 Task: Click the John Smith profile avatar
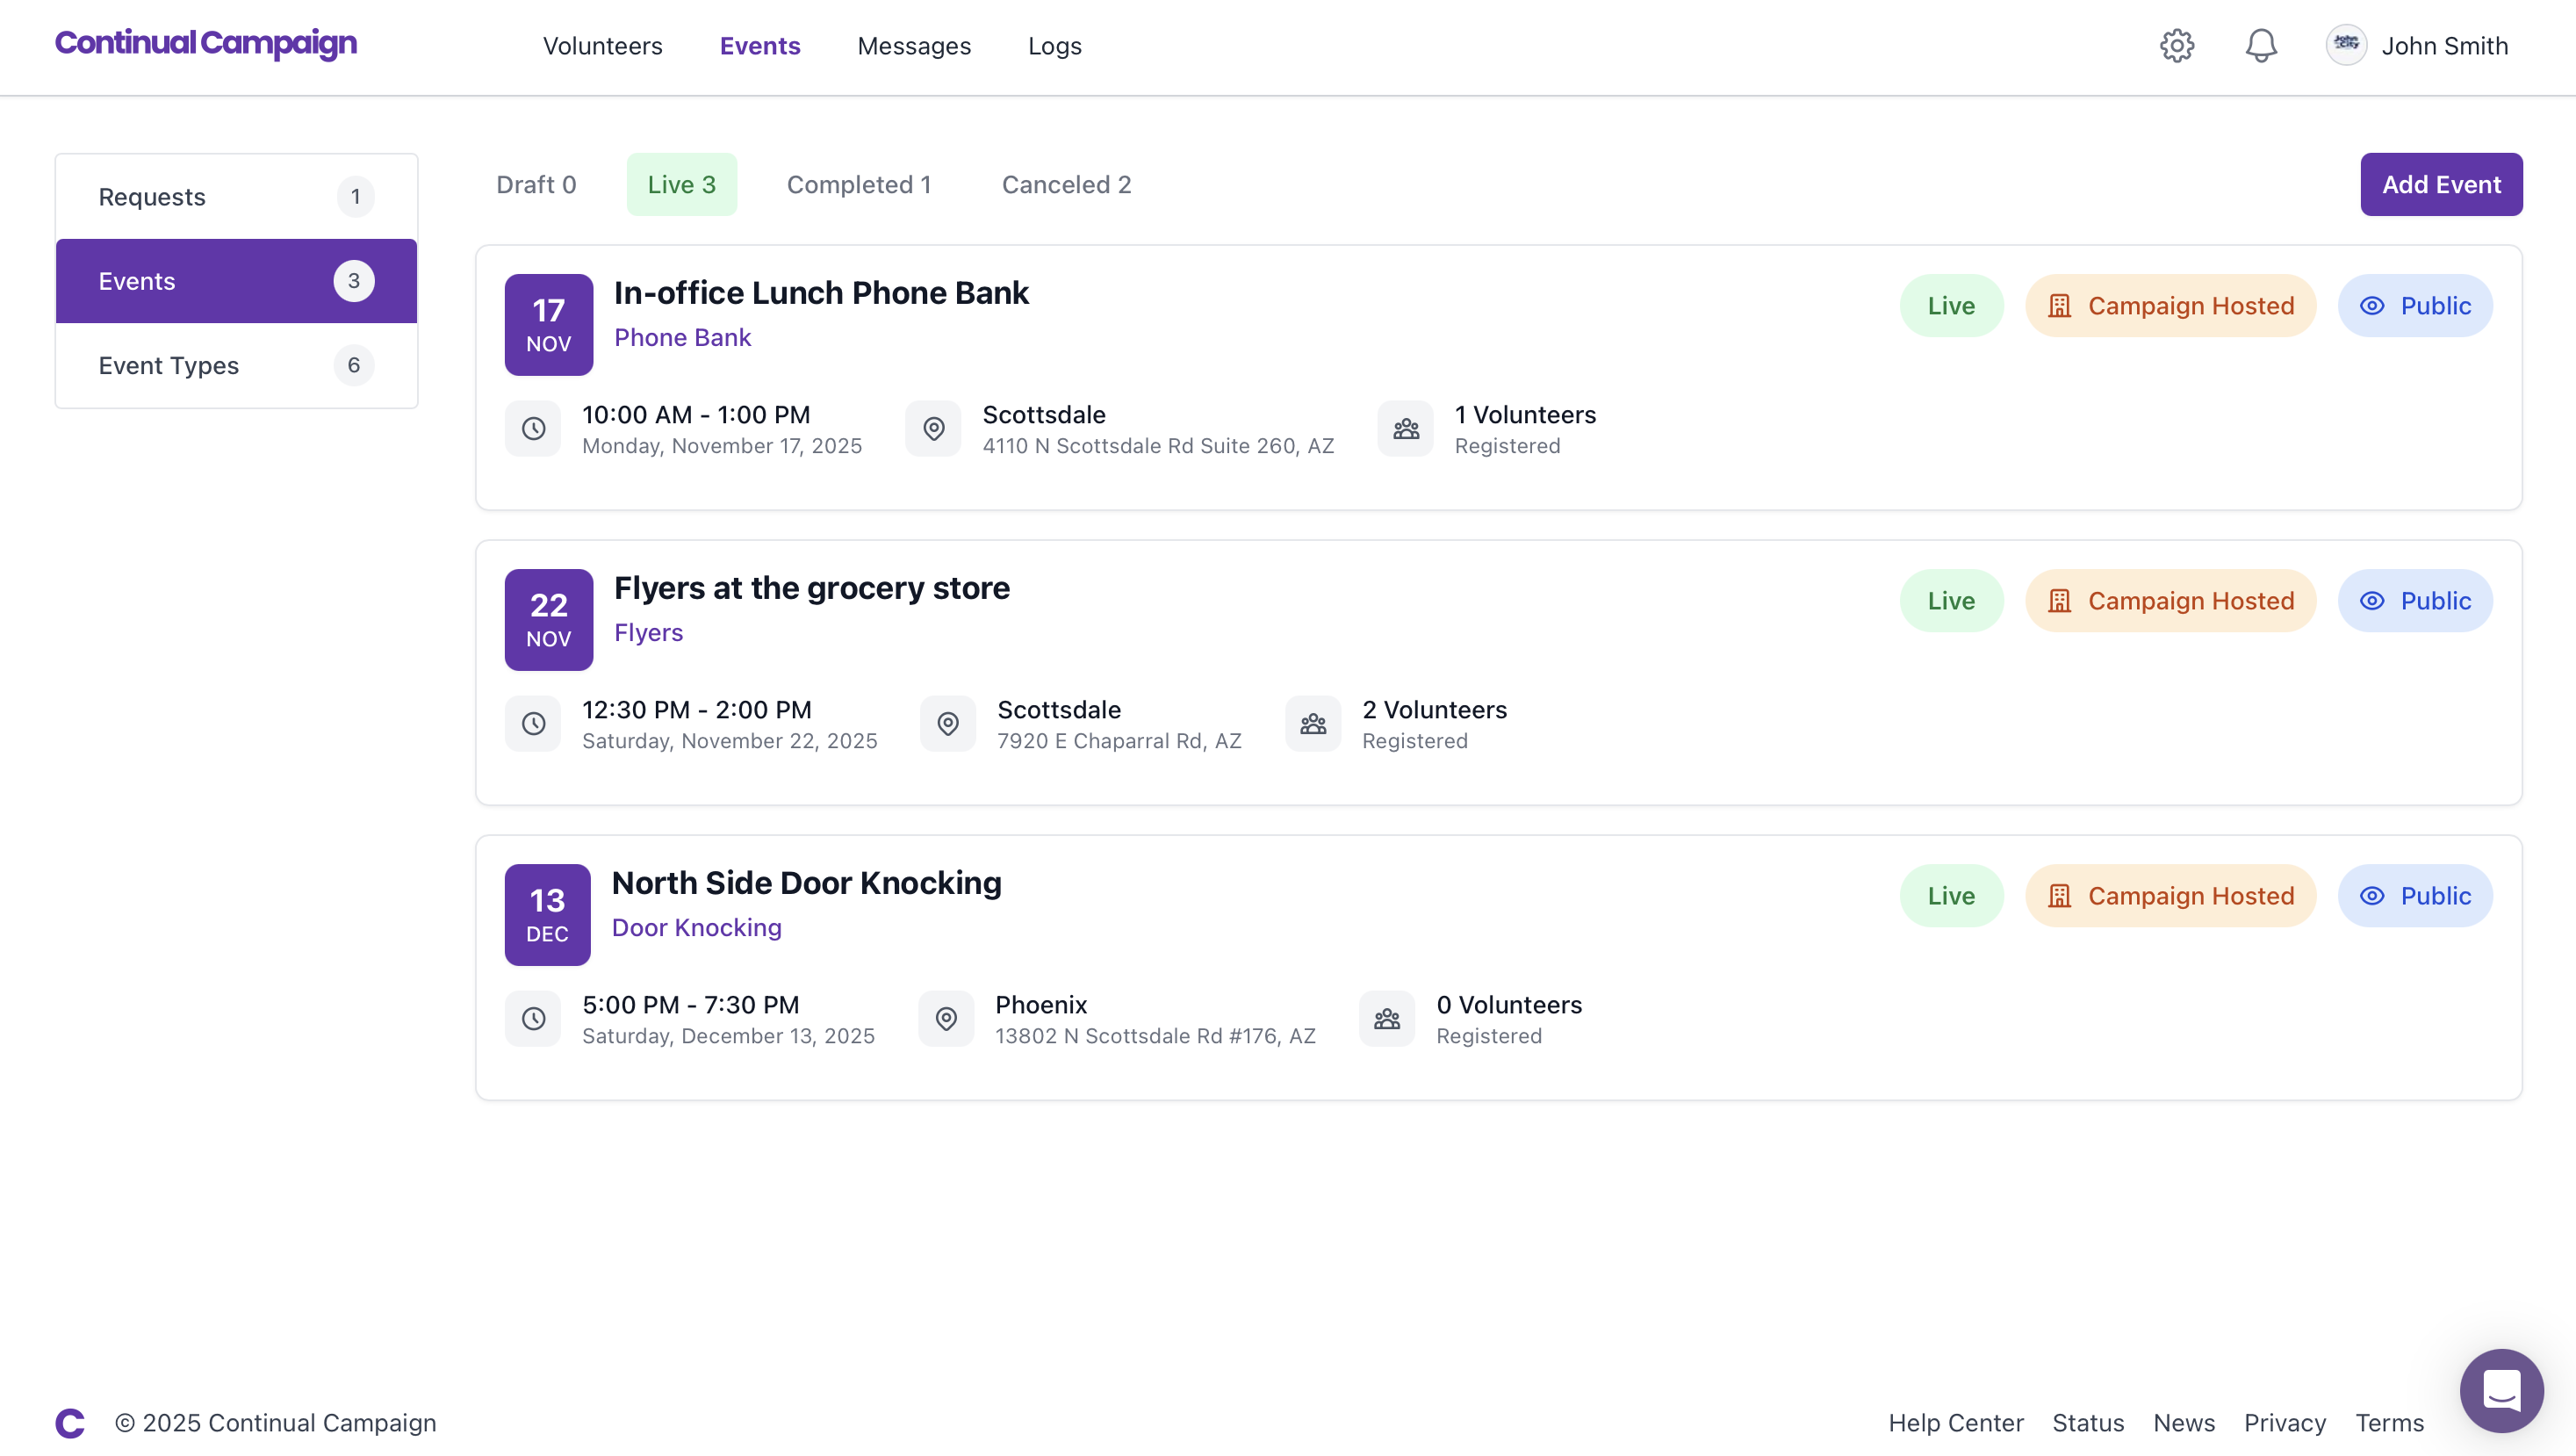click(2346, 46)
